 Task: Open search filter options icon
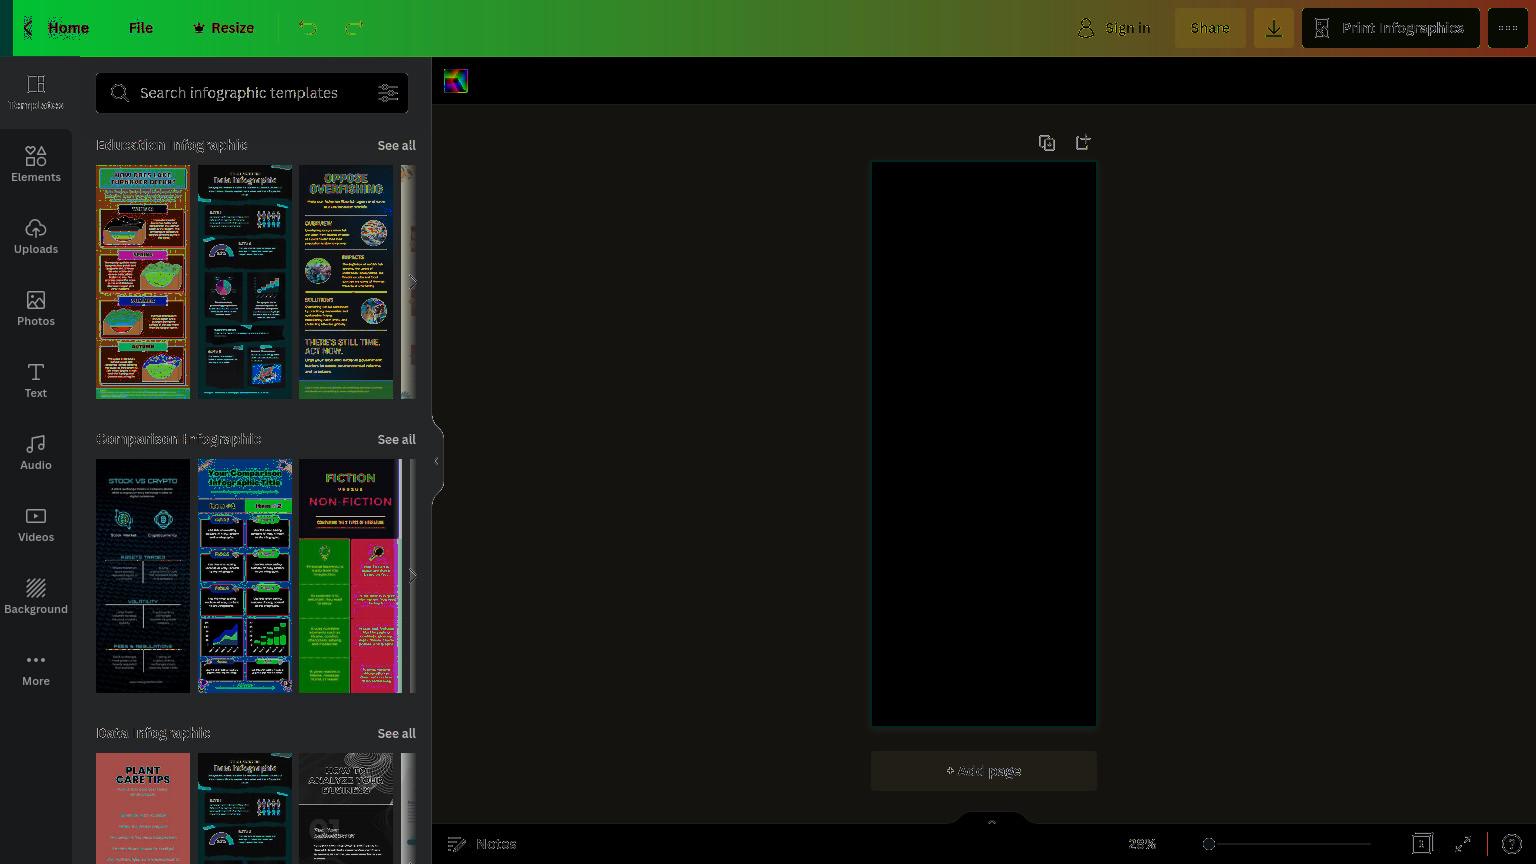click(x=388, y=93)
